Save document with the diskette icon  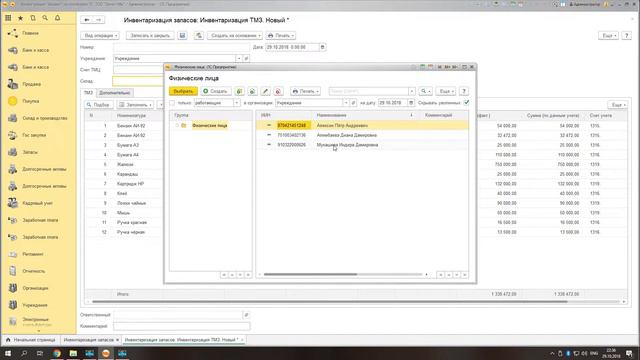[x=182, y=36]
